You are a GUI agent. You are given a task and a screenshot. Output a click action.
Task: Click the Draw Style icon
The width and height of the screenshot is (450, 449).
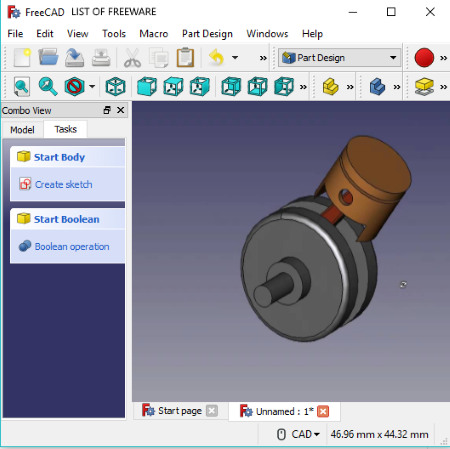click(x=74, y=87)
